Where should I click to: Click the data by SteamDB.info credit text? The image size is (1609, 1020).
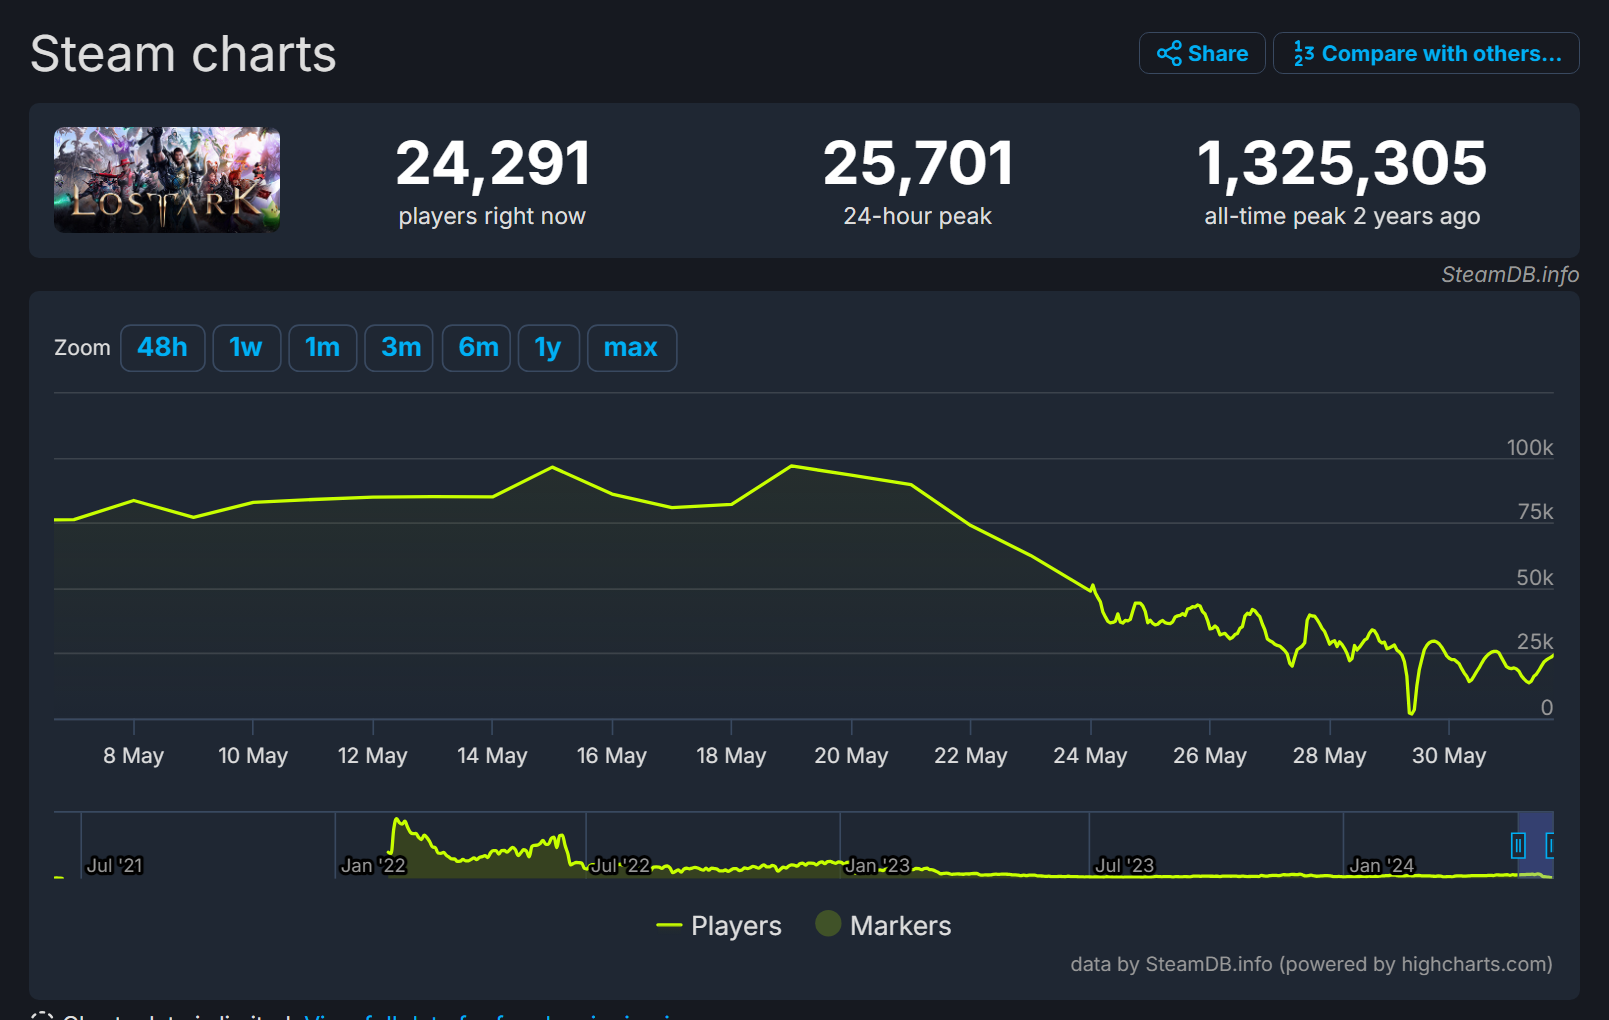tap(1311, 964)
